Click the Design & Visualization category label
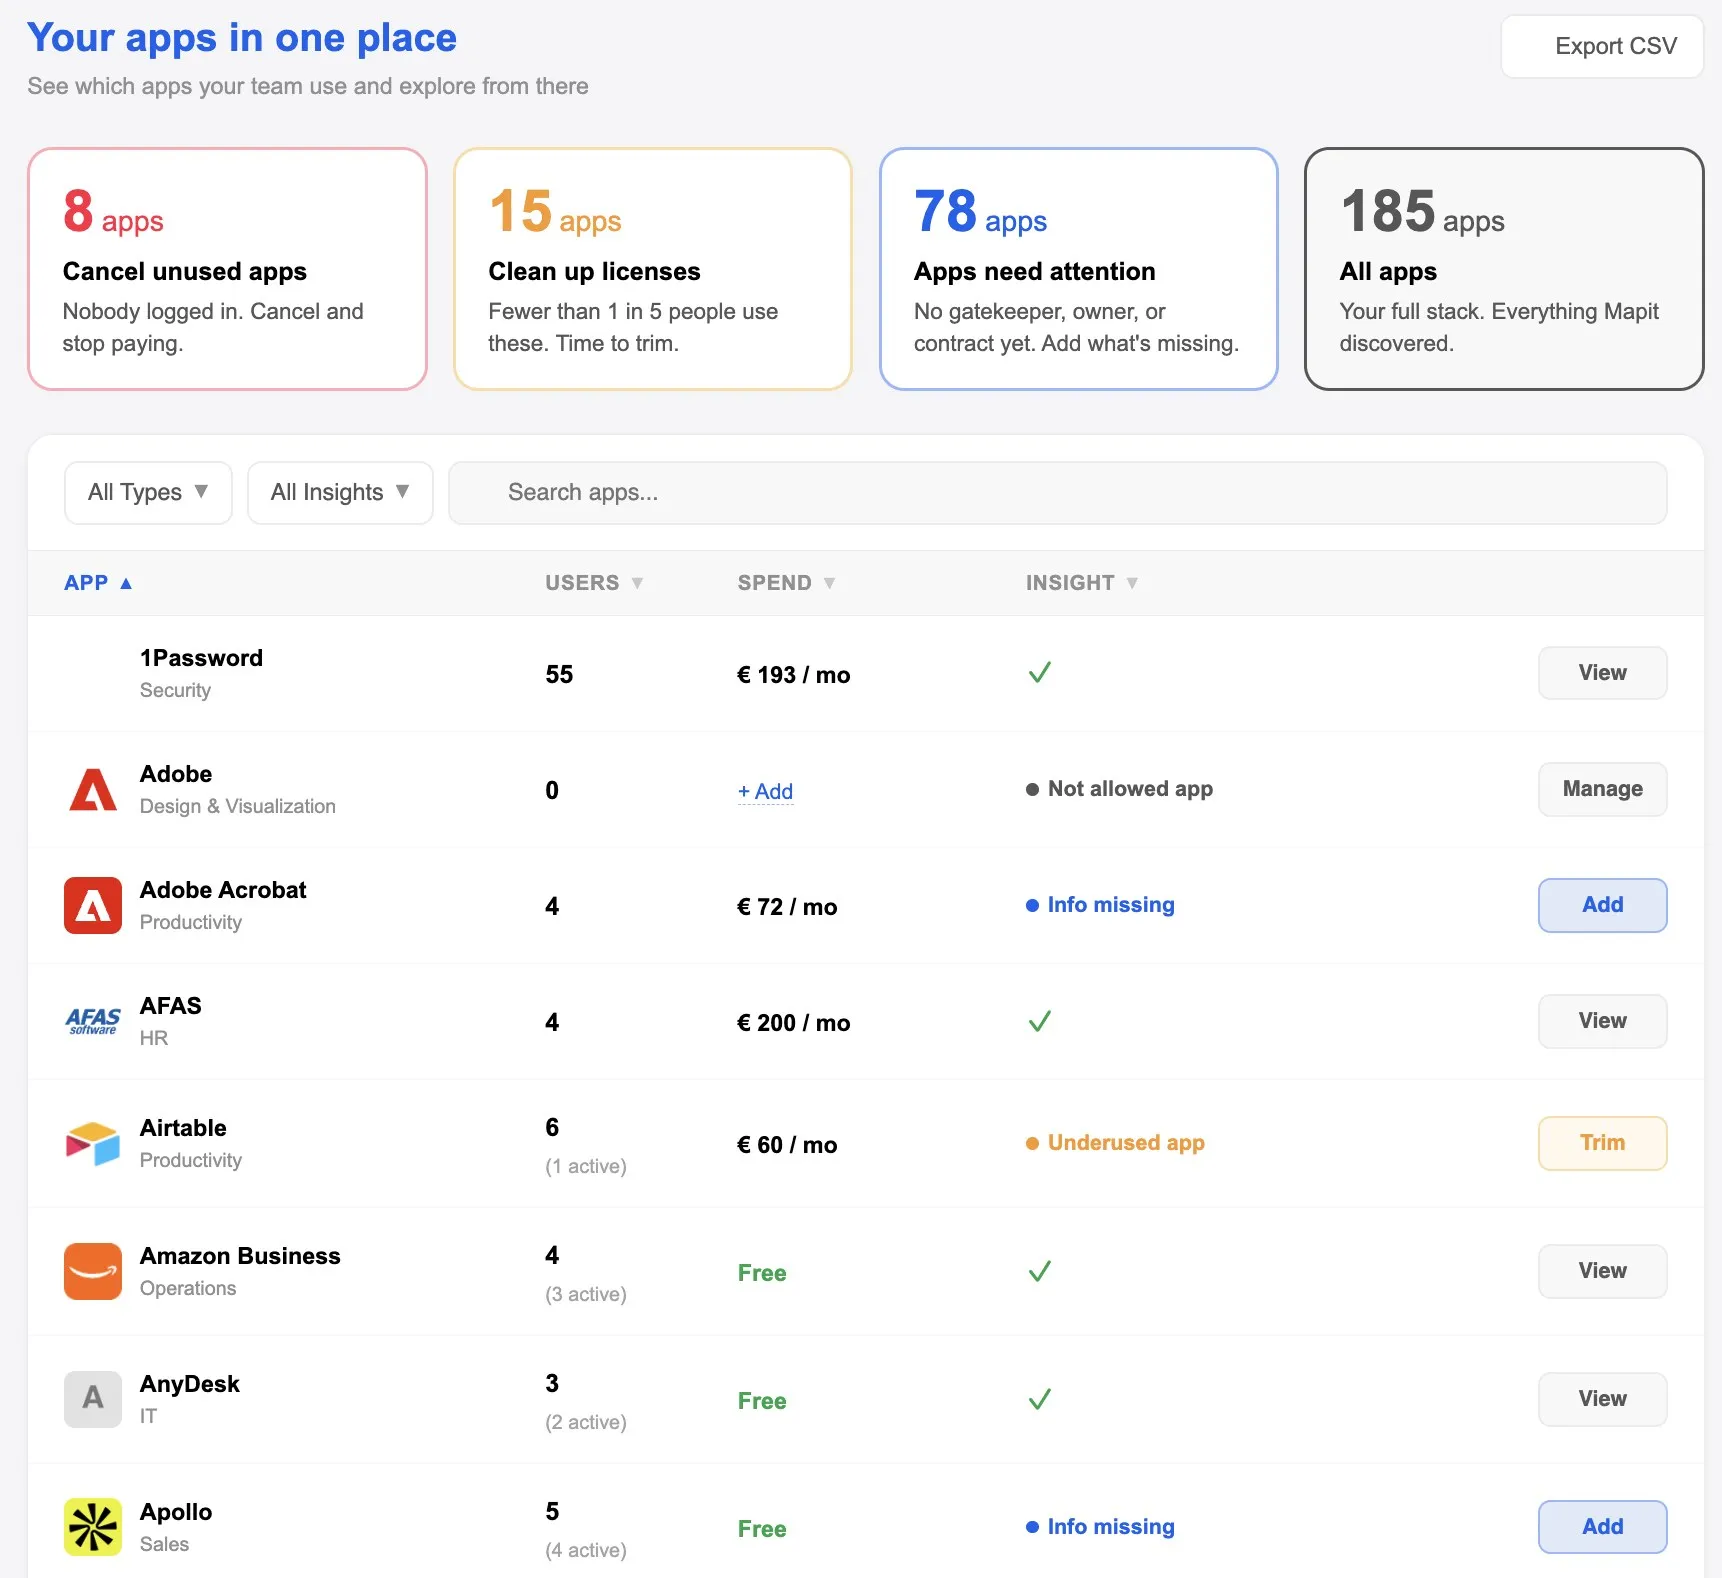 pos(238,806)
